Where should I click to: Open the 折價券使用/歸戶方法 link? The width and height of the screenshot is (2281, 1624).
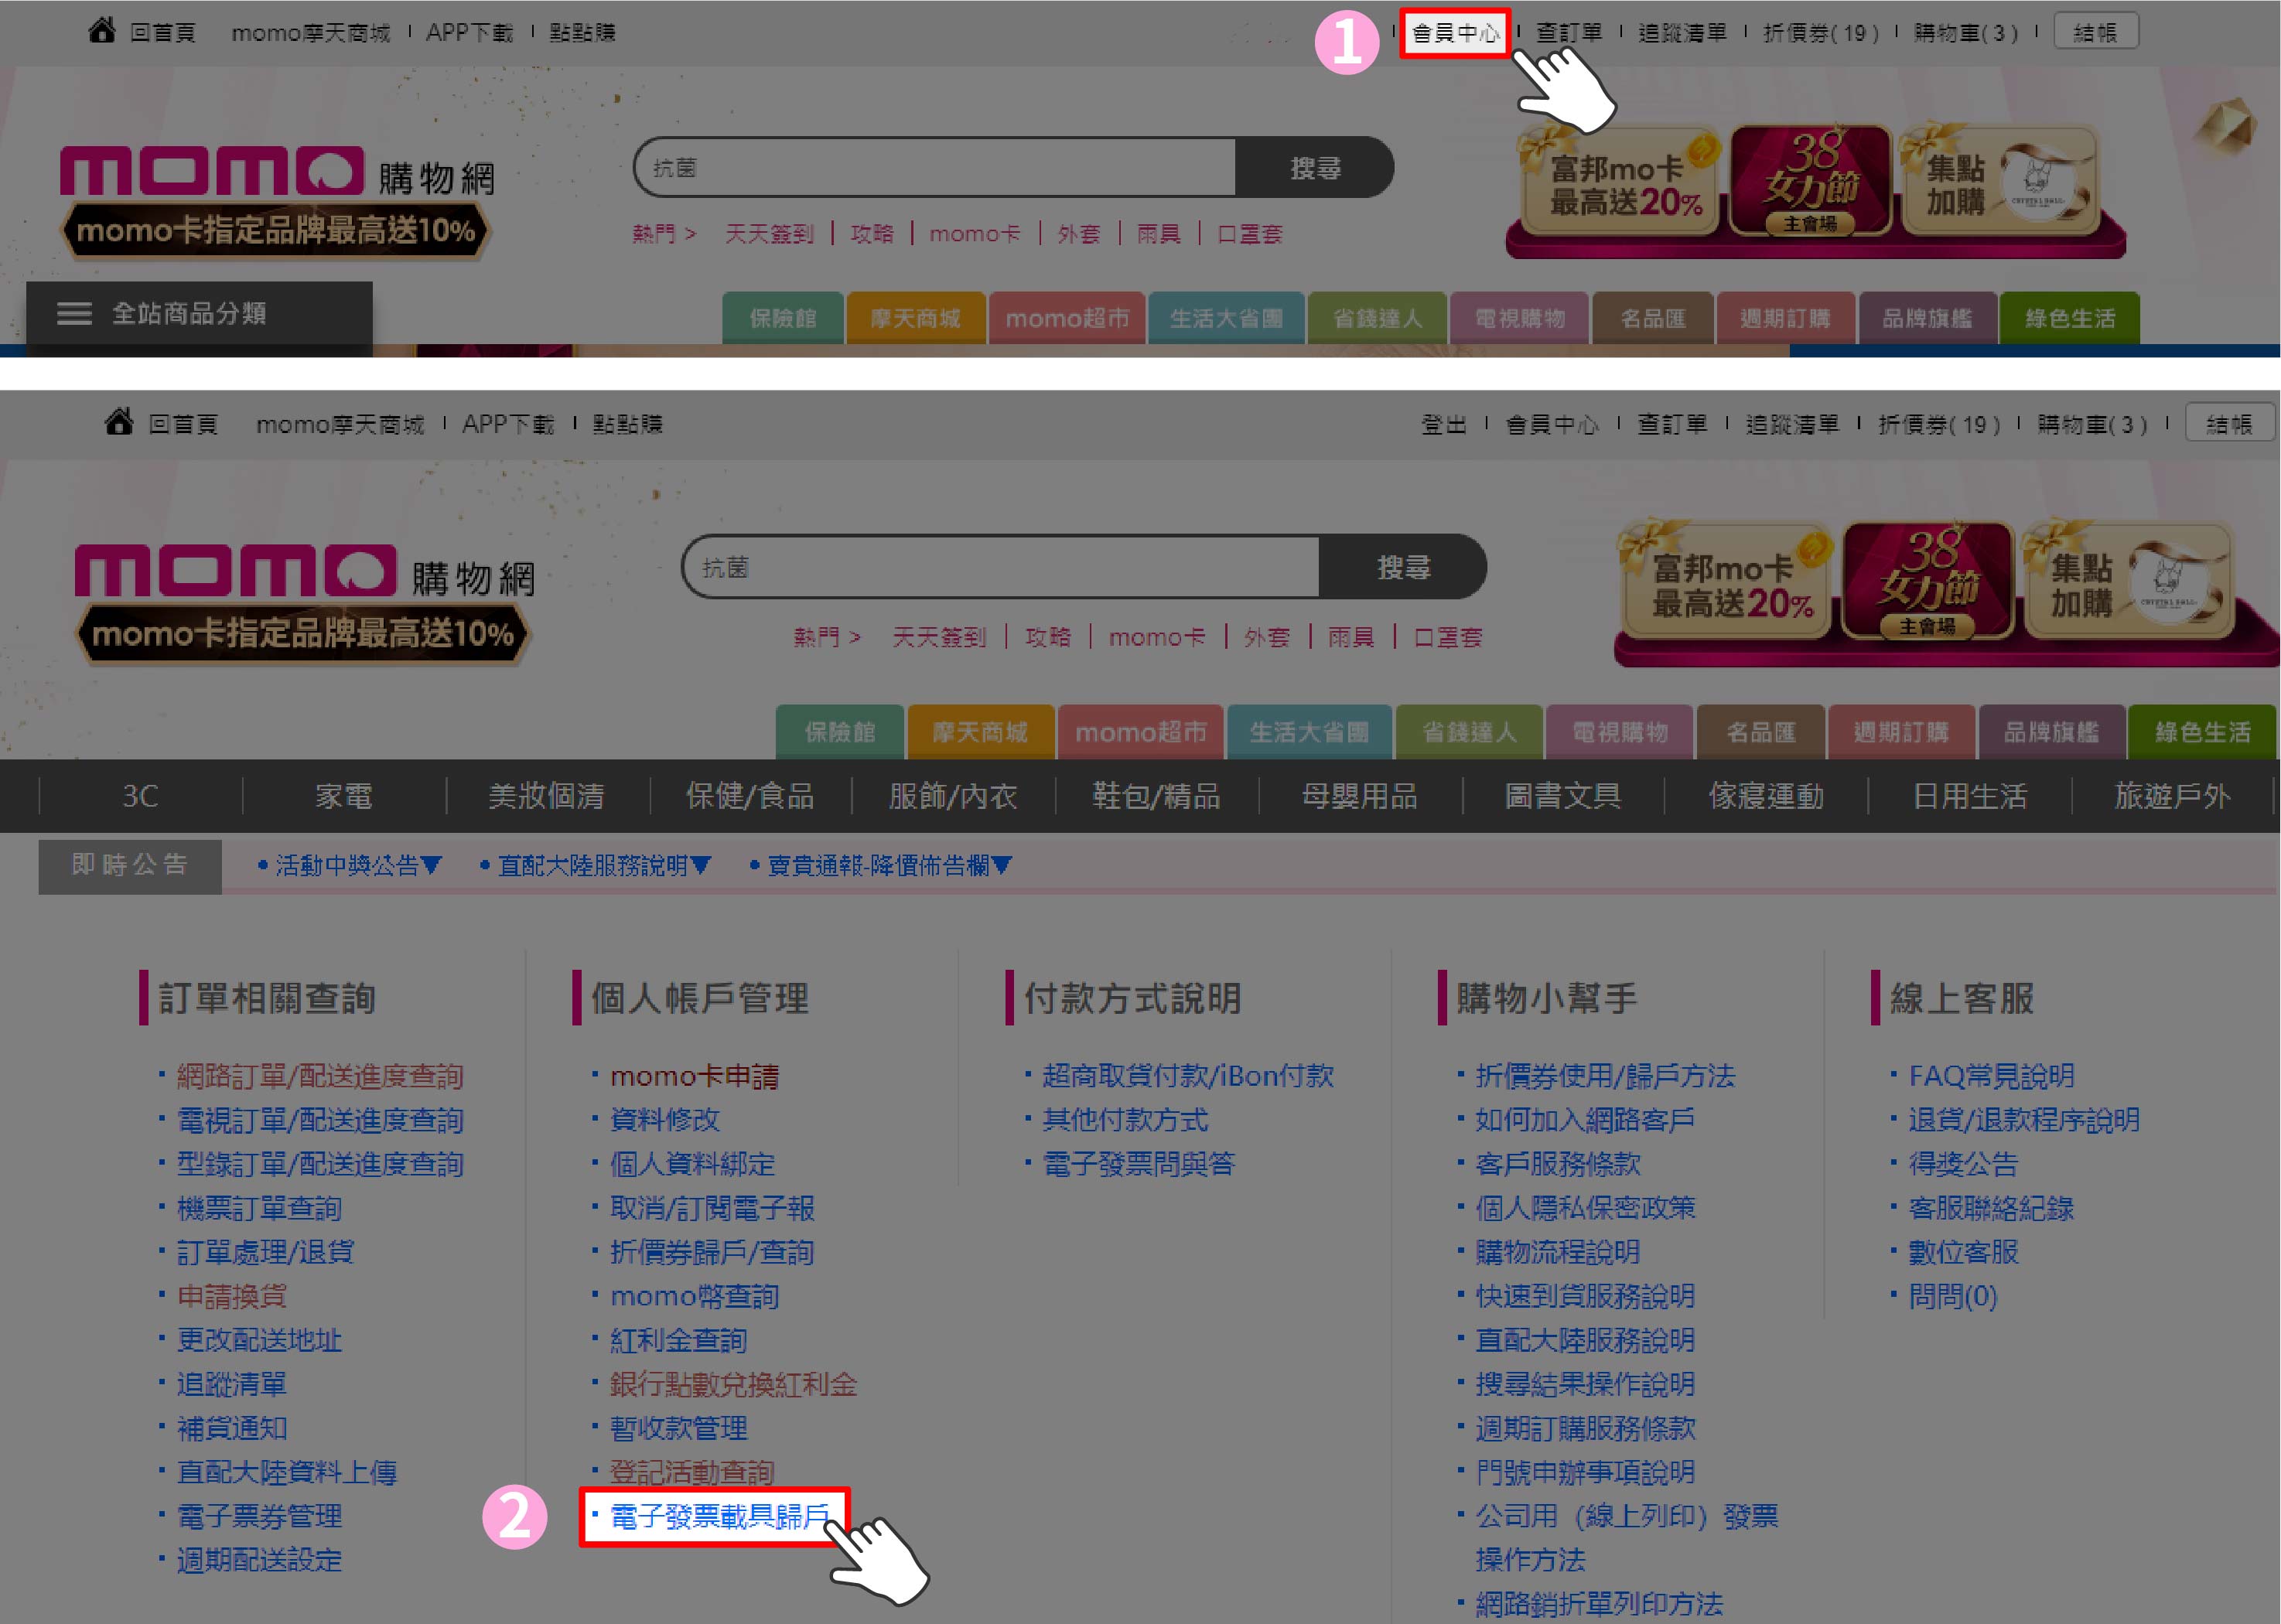coord(1605,1076)
